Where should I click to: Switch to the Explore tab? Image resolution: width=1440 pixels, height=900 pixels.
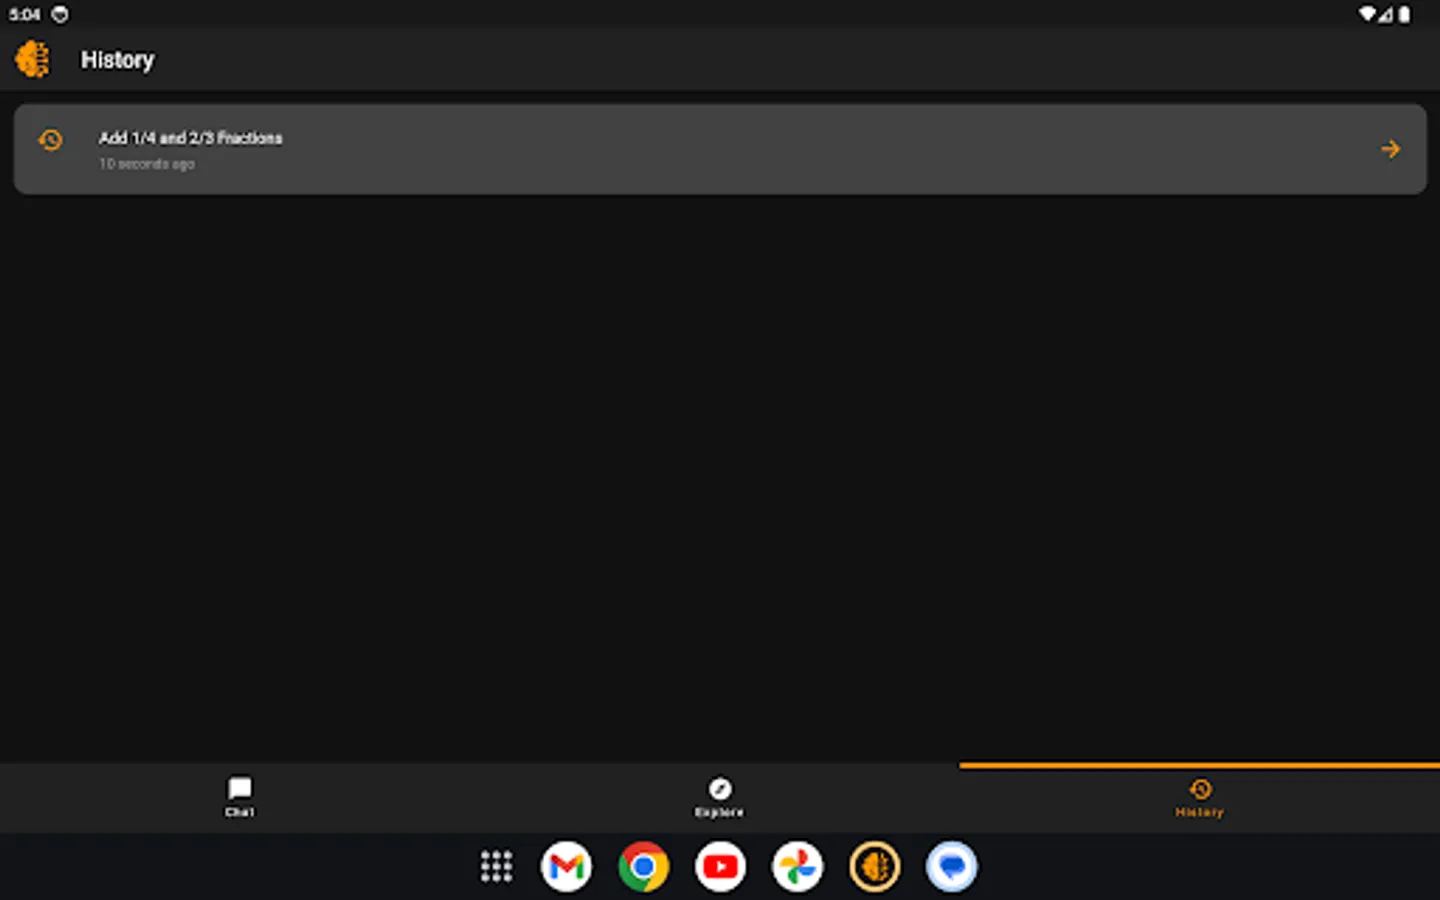click(x=719, y=797)
